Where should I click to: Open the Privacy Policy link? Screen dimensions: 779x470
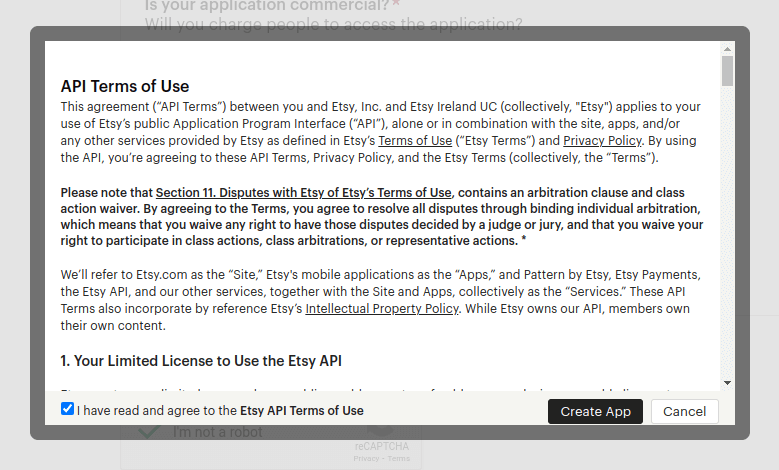602,141
